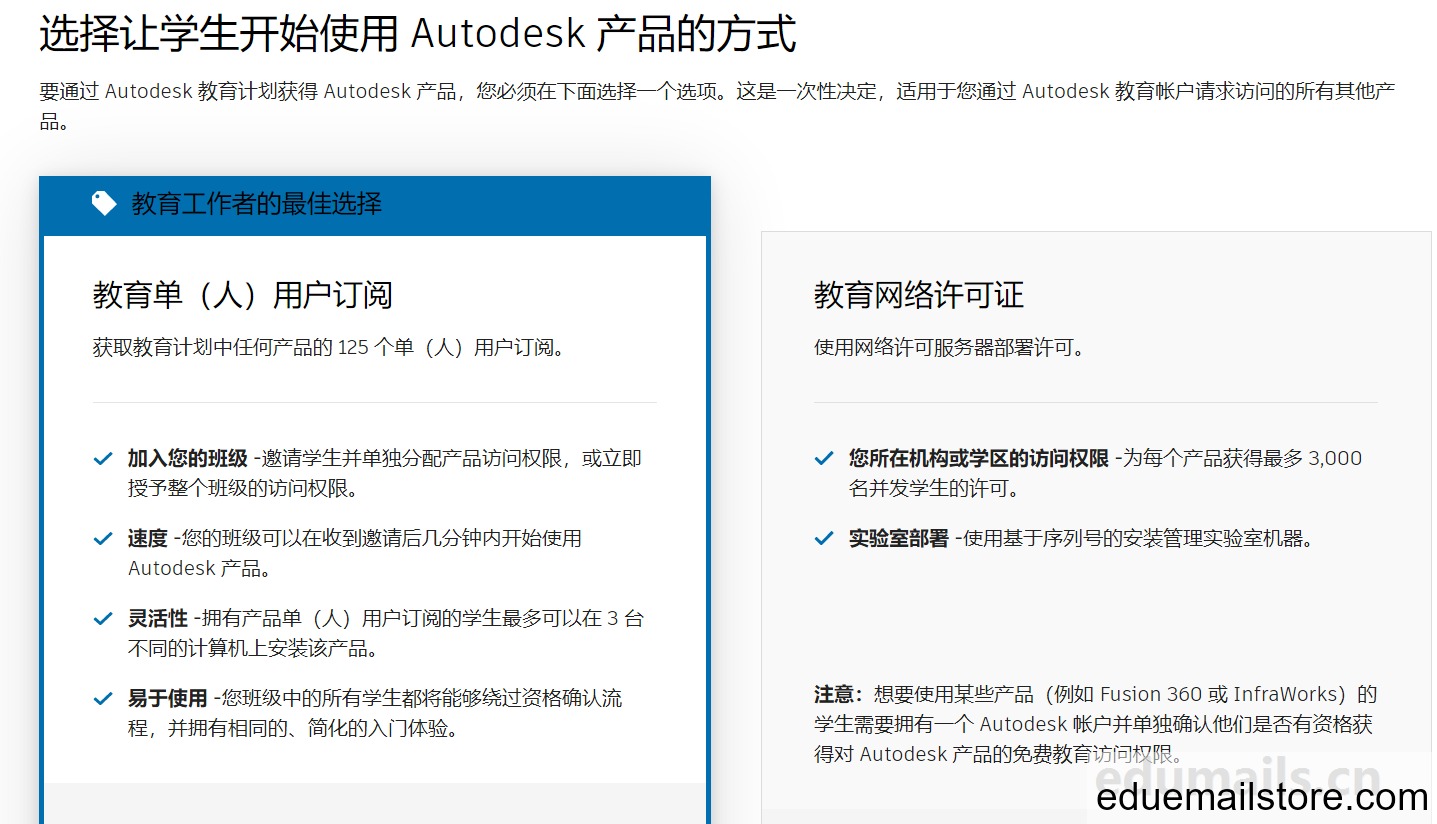1437x824 pixels.
Task: Click the text 授予整个班级的访问权限
Action: 243,489
